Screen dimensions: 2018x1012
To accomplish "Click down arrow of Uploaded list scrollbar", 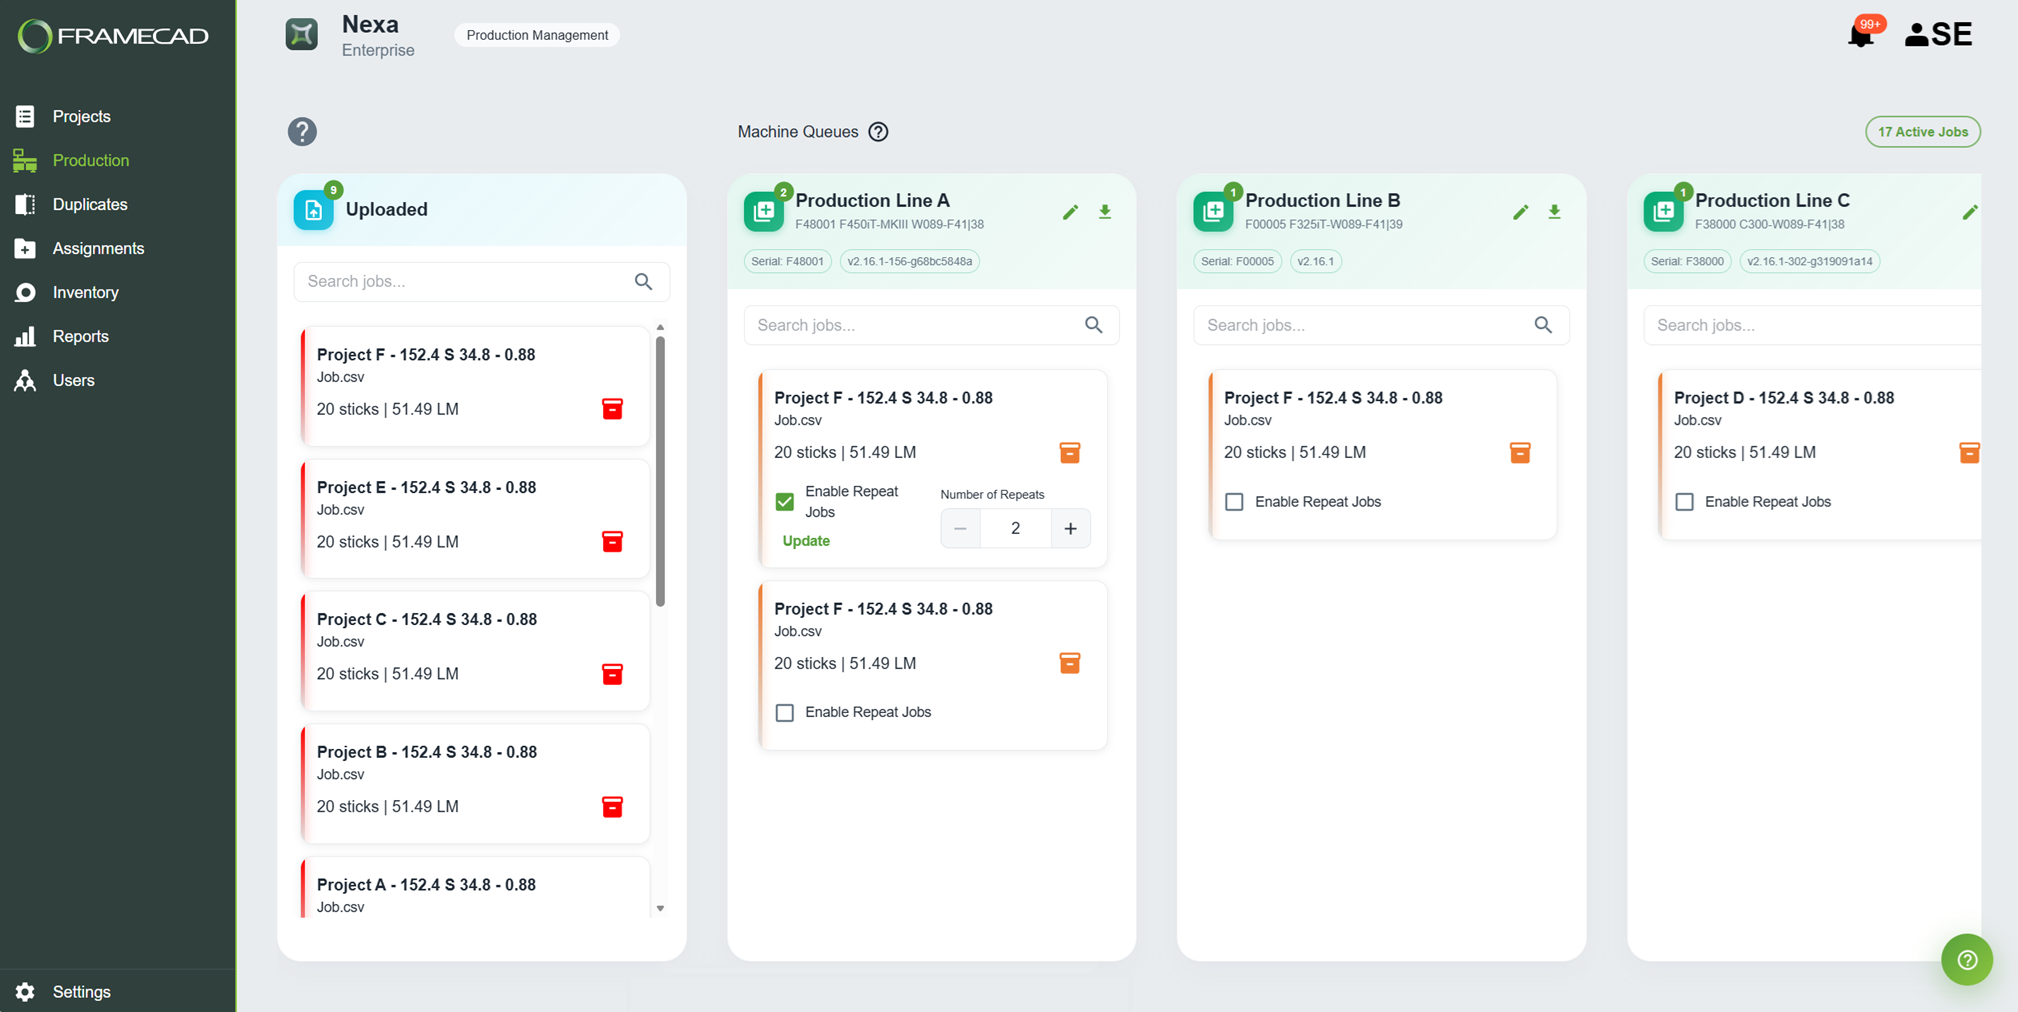I will (x=660, y=908).
